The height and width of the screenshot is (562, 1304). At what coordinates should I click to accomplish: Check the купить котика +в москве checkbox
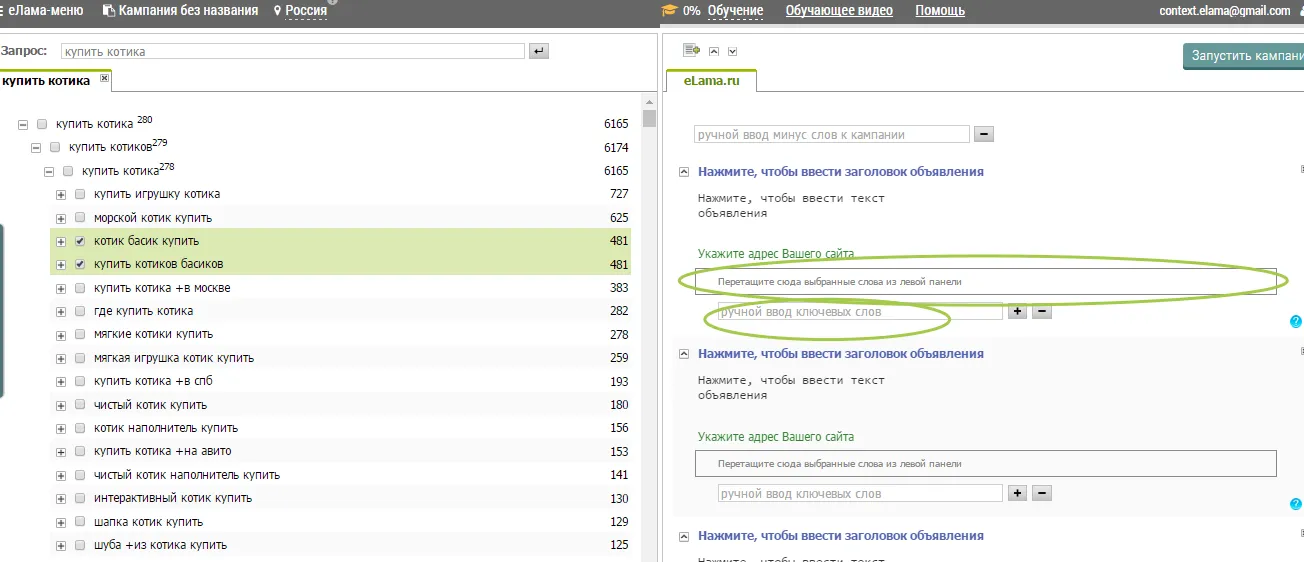[x=80, y=288]
